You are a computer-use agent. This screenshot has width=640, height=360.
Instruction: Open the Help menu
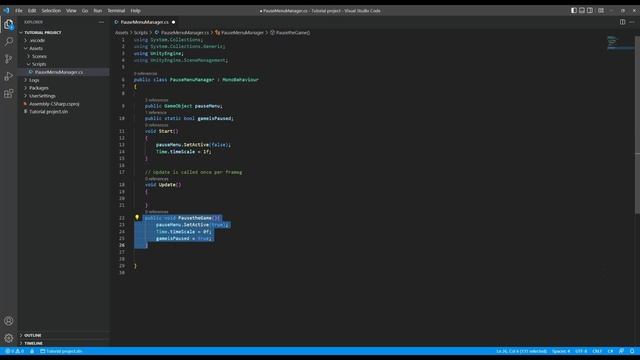(136, 11)
